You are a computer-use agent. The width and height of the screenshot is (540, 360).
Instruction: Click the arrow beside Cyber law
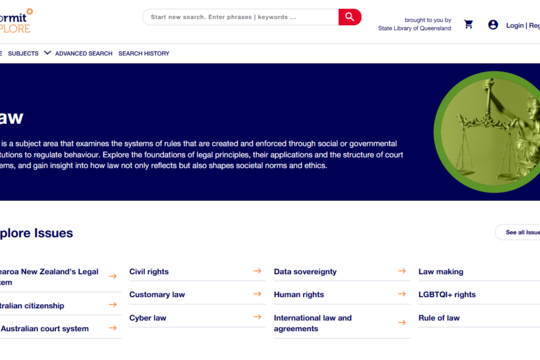point(257,317)
